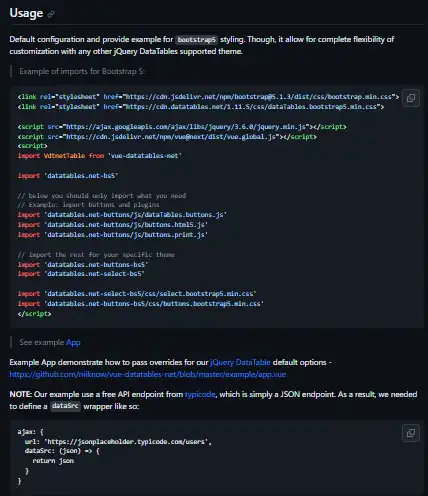Open the example App link
The height and width of the screenshot is (496, 428).
pyautogui.click(x=73, y=342)
